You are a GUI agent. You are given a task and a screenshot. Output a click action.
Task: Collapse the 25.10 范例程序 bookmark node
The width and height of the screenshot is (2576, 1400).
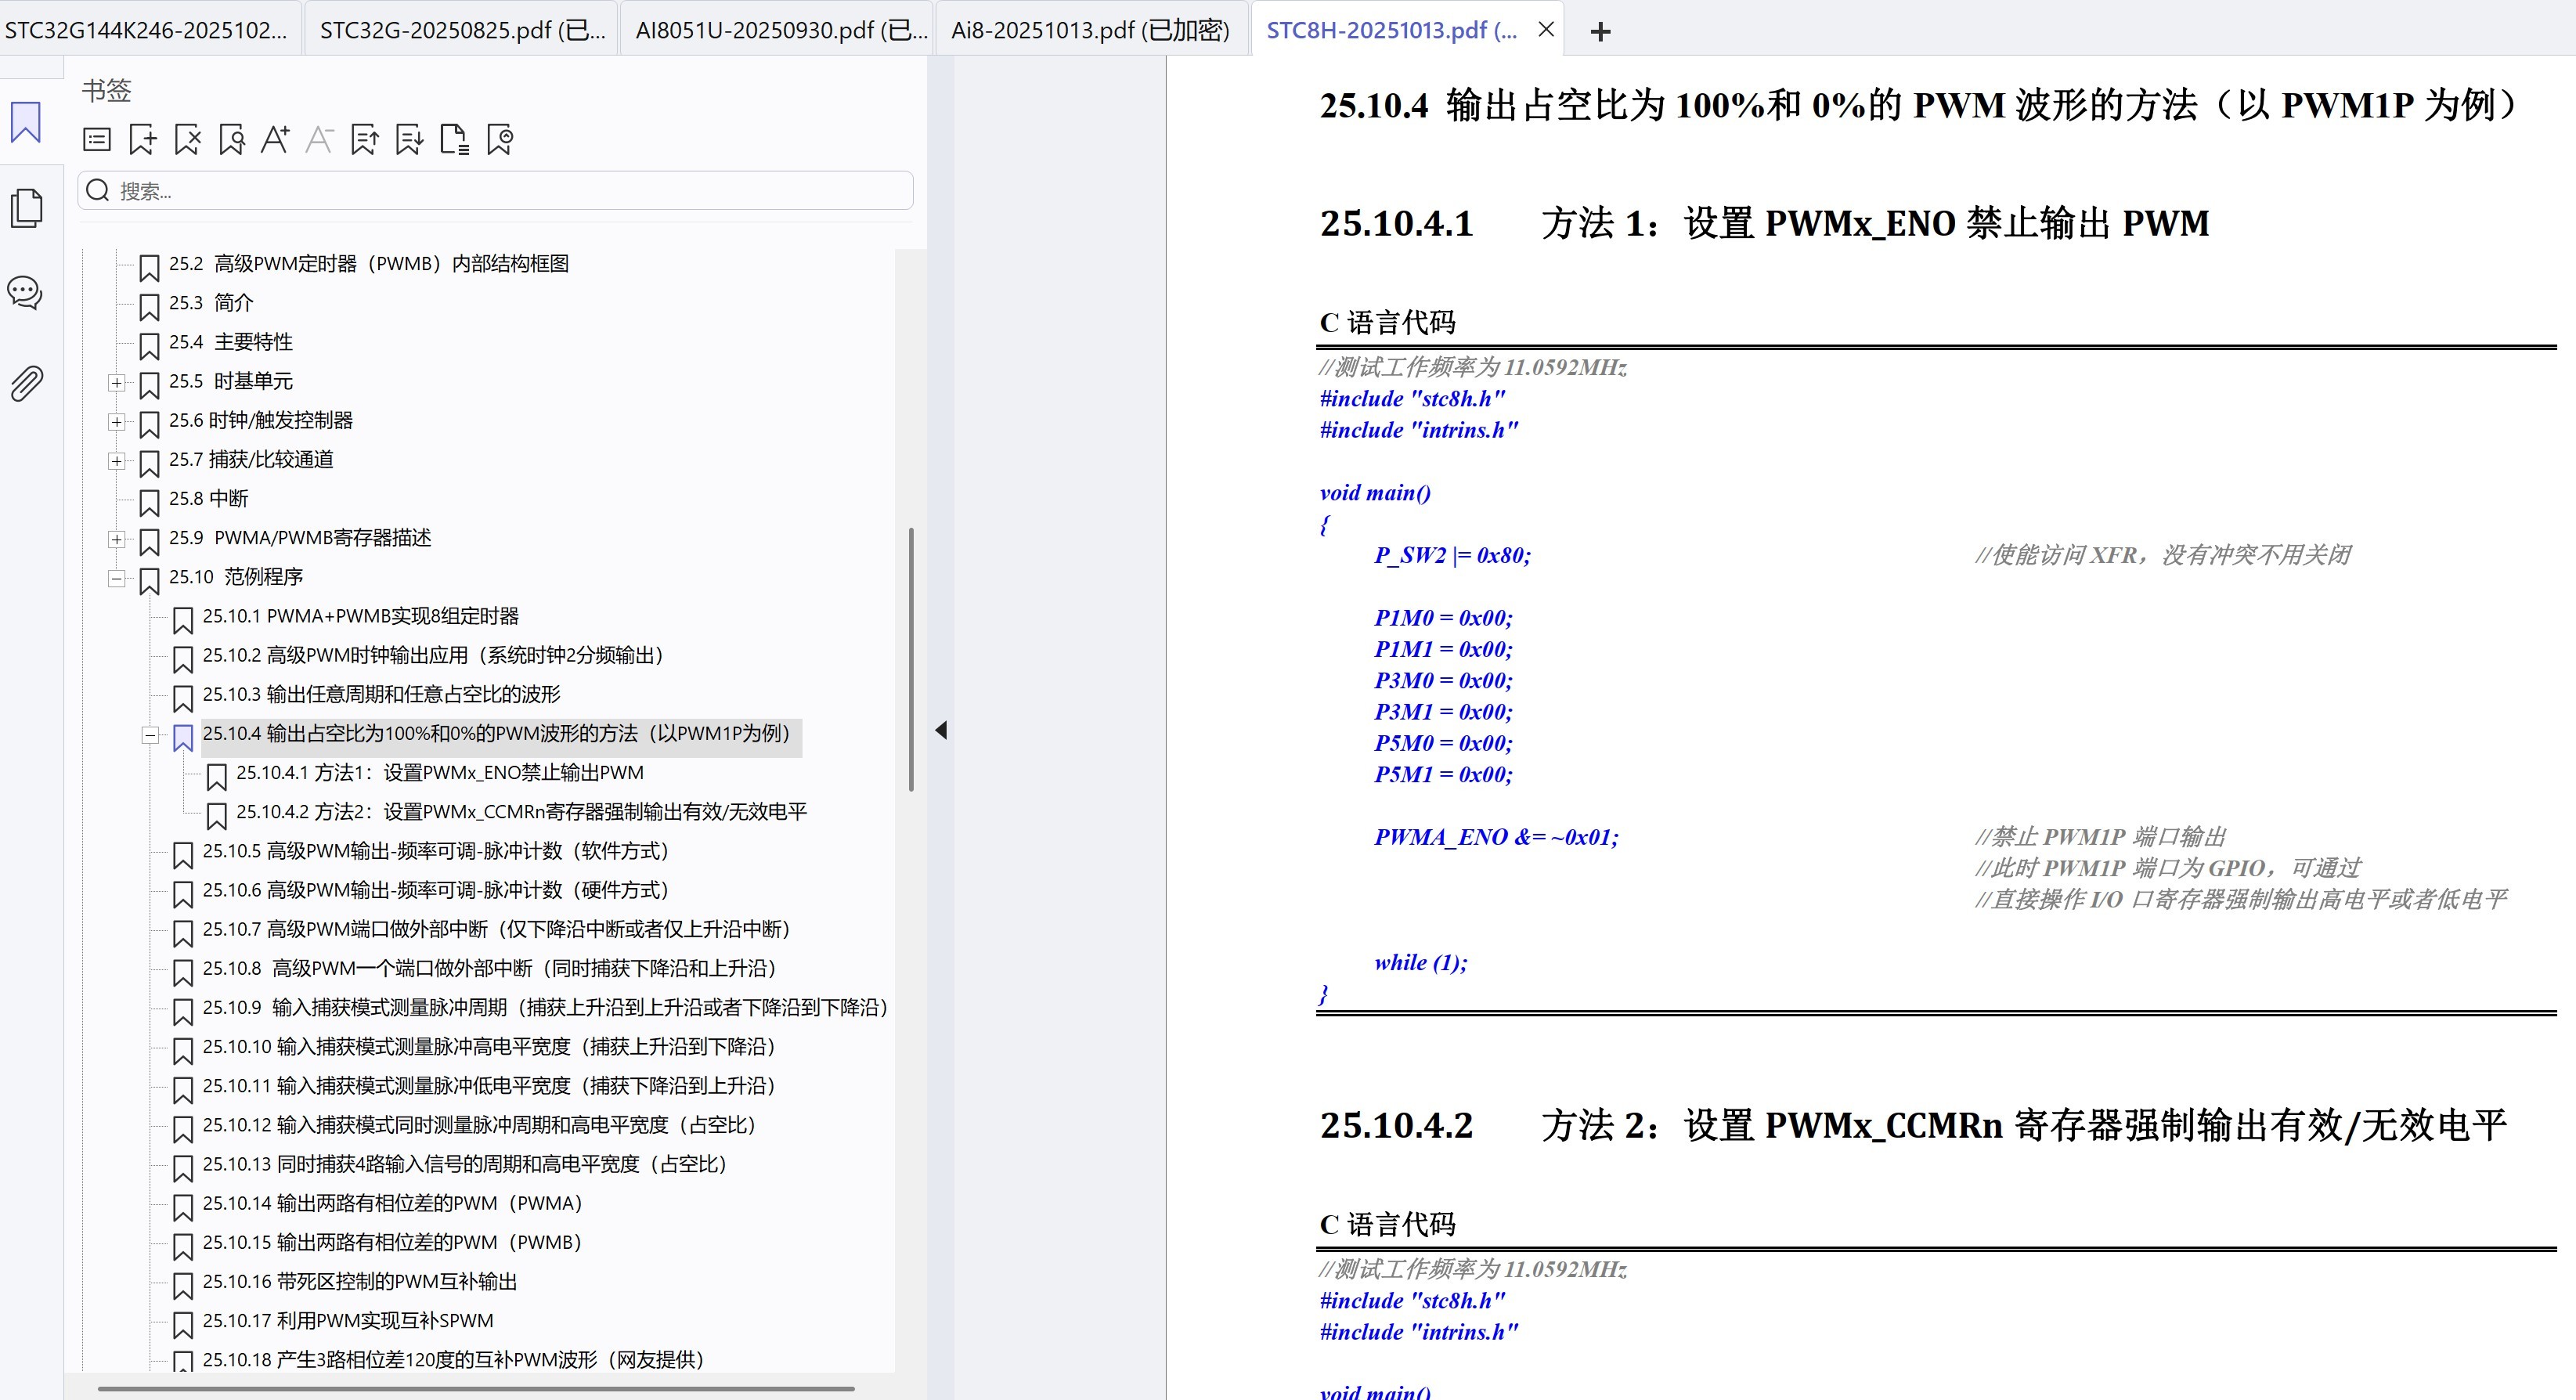[x=117, y=580]
